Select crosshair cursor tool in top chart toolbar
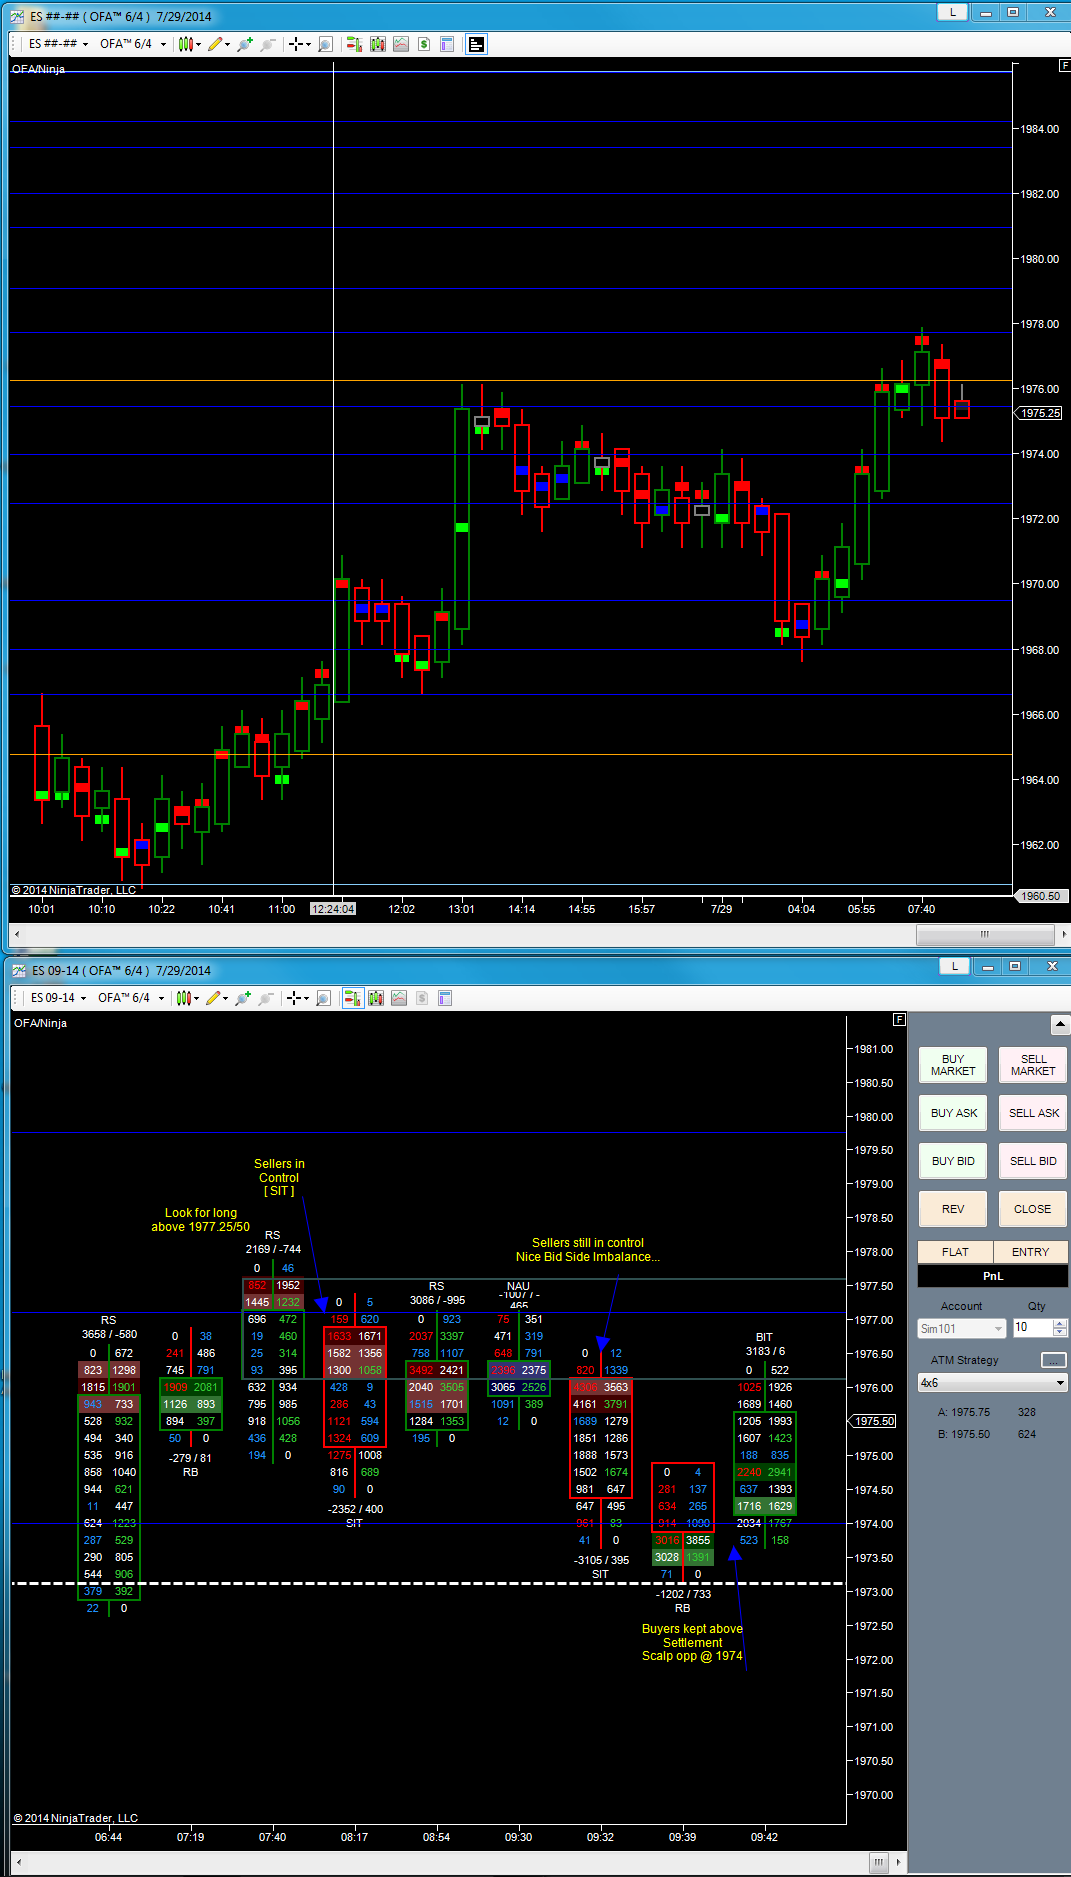The height and width of the screenshot is (1877, 1071). (295, 44)
